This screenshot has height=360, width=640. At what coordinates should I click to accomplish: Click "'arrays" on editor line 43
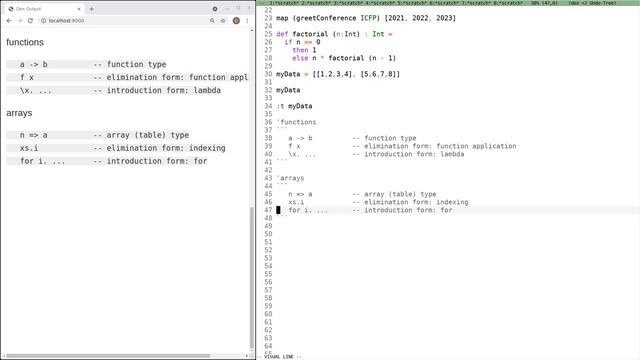[x=290, y=178]
